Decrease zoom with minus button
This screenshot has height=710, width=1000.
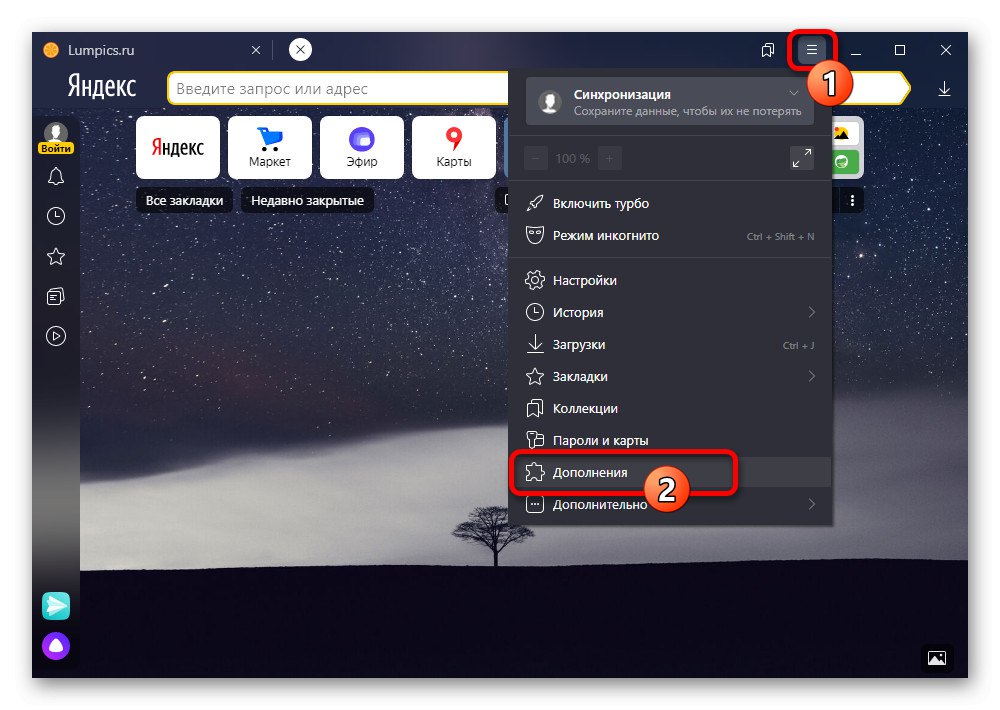point(536,158)
